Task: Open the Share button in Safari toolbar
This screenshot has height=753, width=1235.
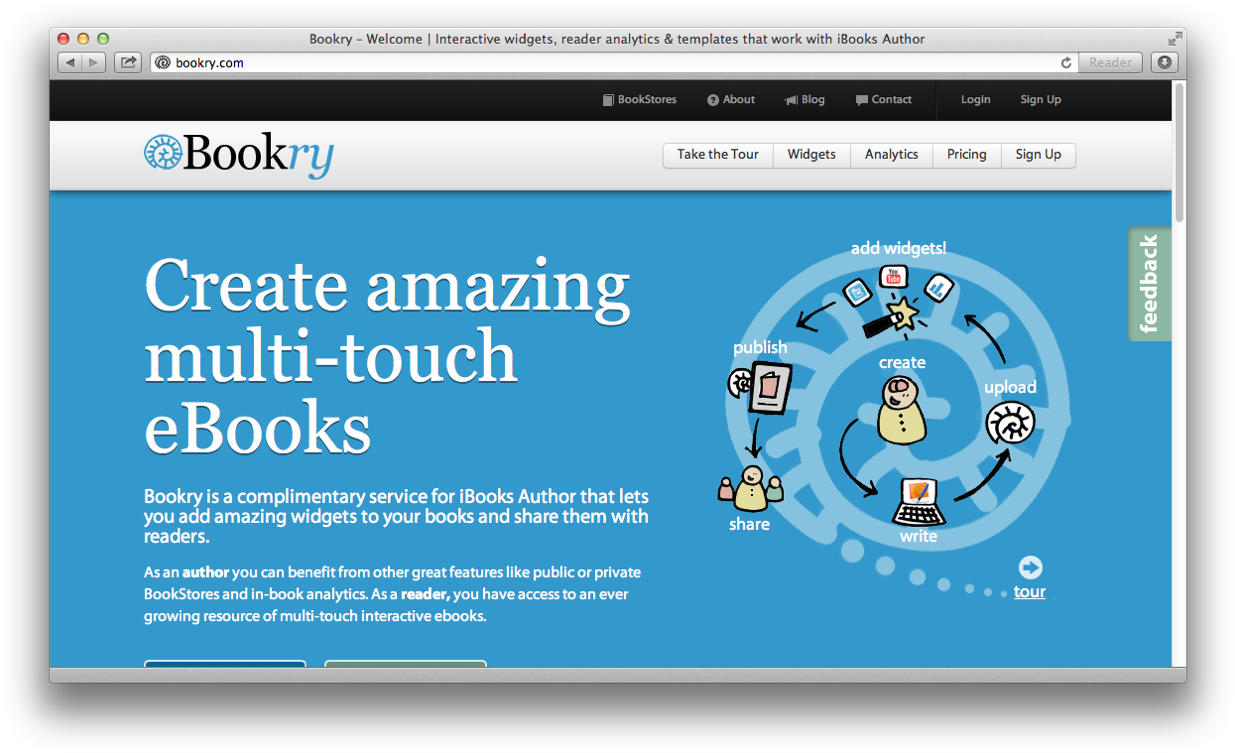Action: pyautogui.click(x=128, y=62)
